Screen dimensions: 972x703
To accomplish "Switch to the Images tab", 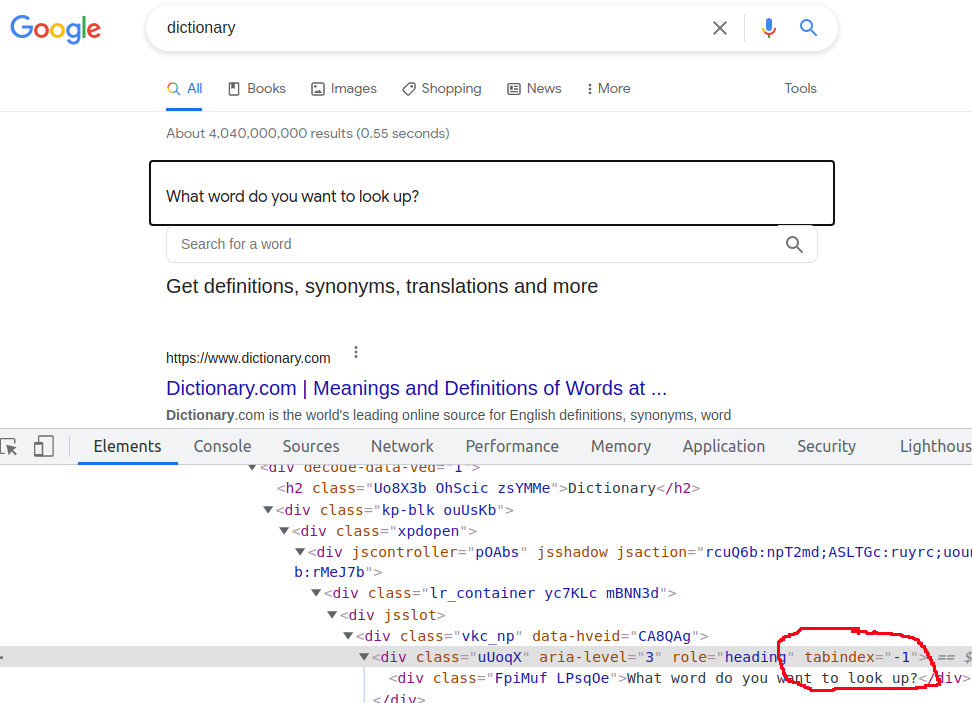I will tap(343, 89).
